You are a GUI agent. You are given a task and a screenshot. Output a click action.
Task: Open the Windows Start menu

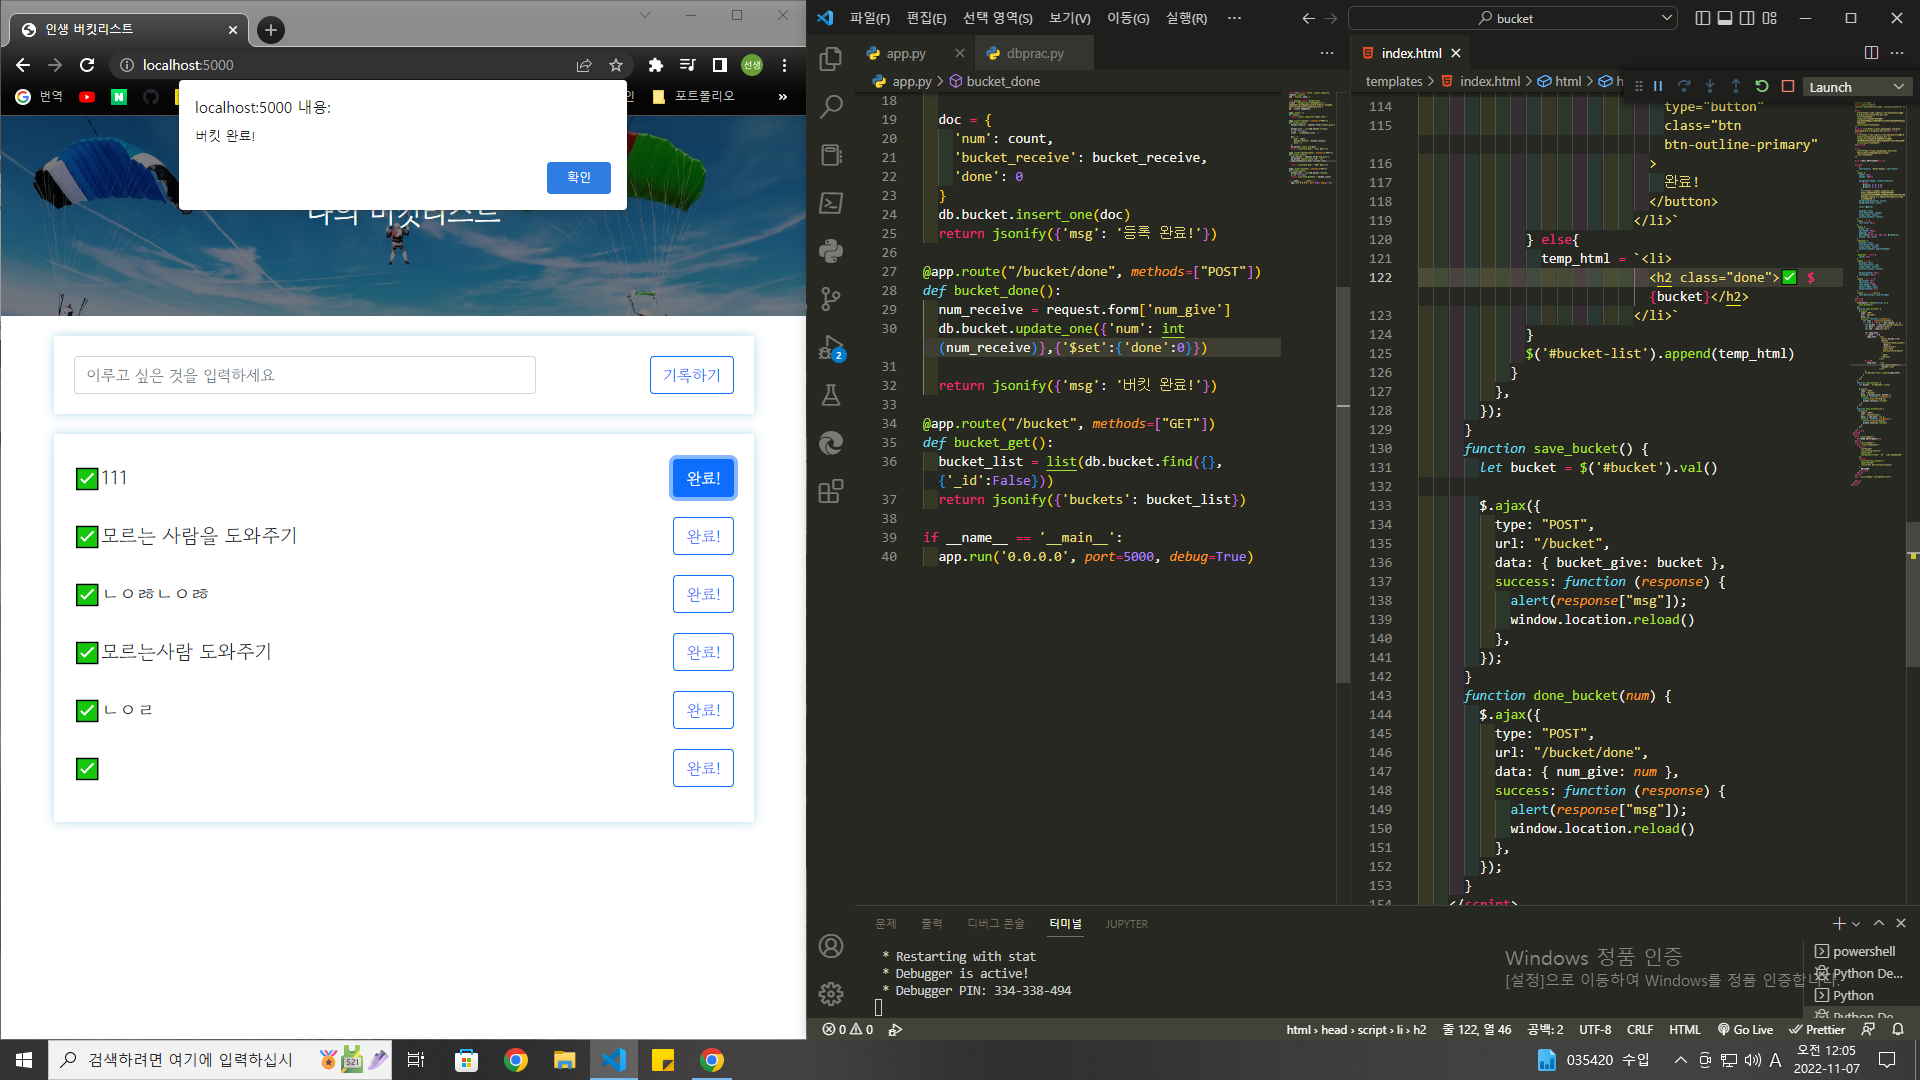(x=24, y=1060)
